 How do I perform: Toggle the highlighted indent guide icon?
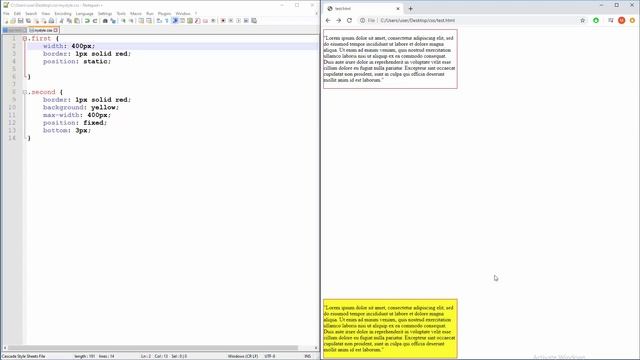pyautogui.click(x=175, y=21)
